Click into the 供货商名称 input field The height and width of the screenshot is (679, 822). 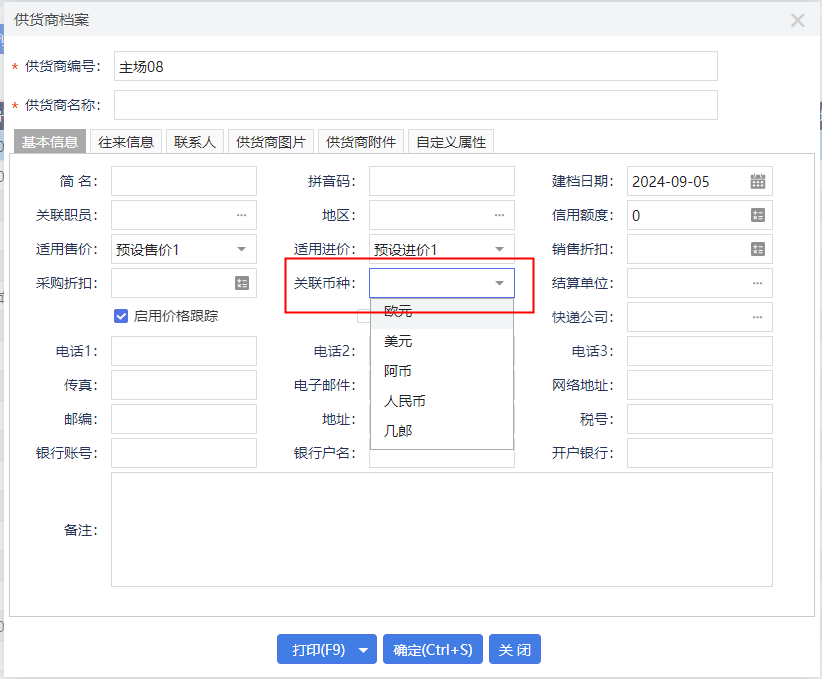415,105
